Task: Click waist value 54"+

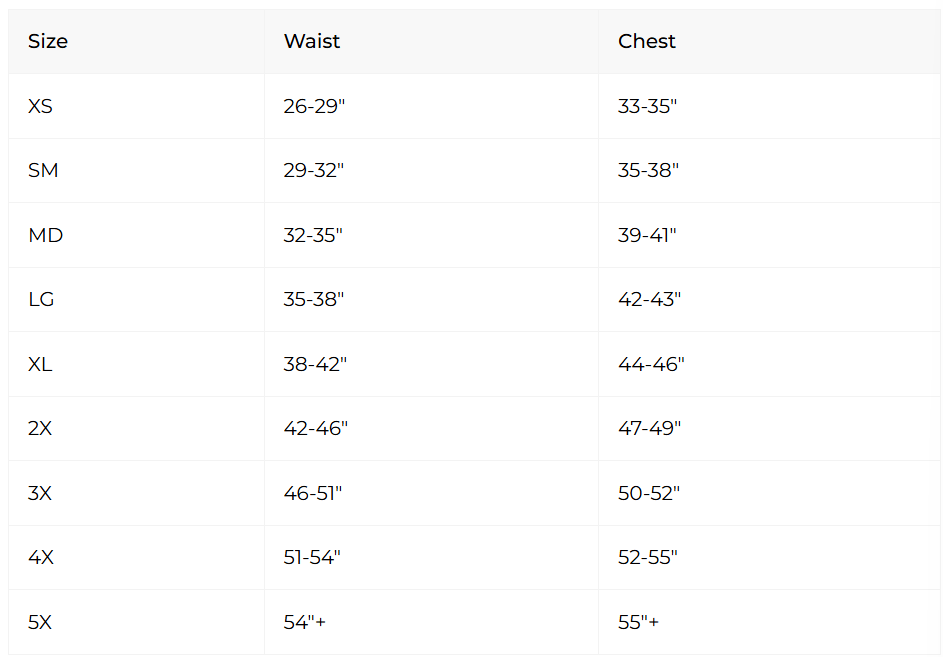Action: [305, 622]
